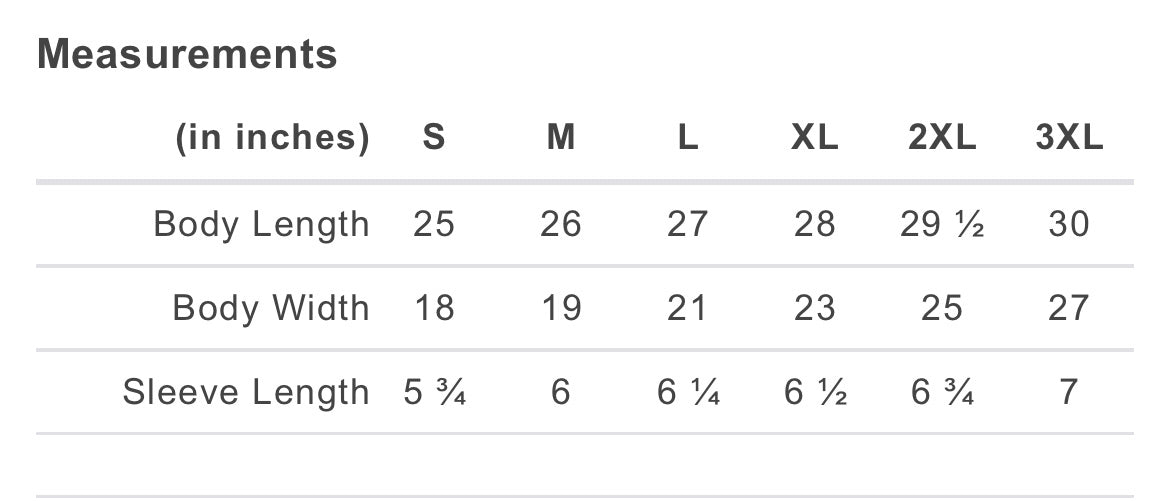Select Body Width value 21 for L
This screenshot has height=501, width=1170.
(x=688, y=308)
